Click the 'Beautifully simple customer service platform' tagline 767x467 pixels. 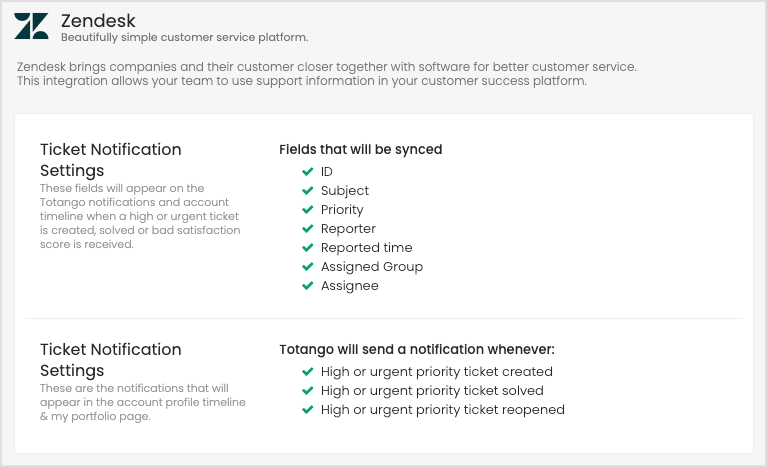click(x=184, y=38)
